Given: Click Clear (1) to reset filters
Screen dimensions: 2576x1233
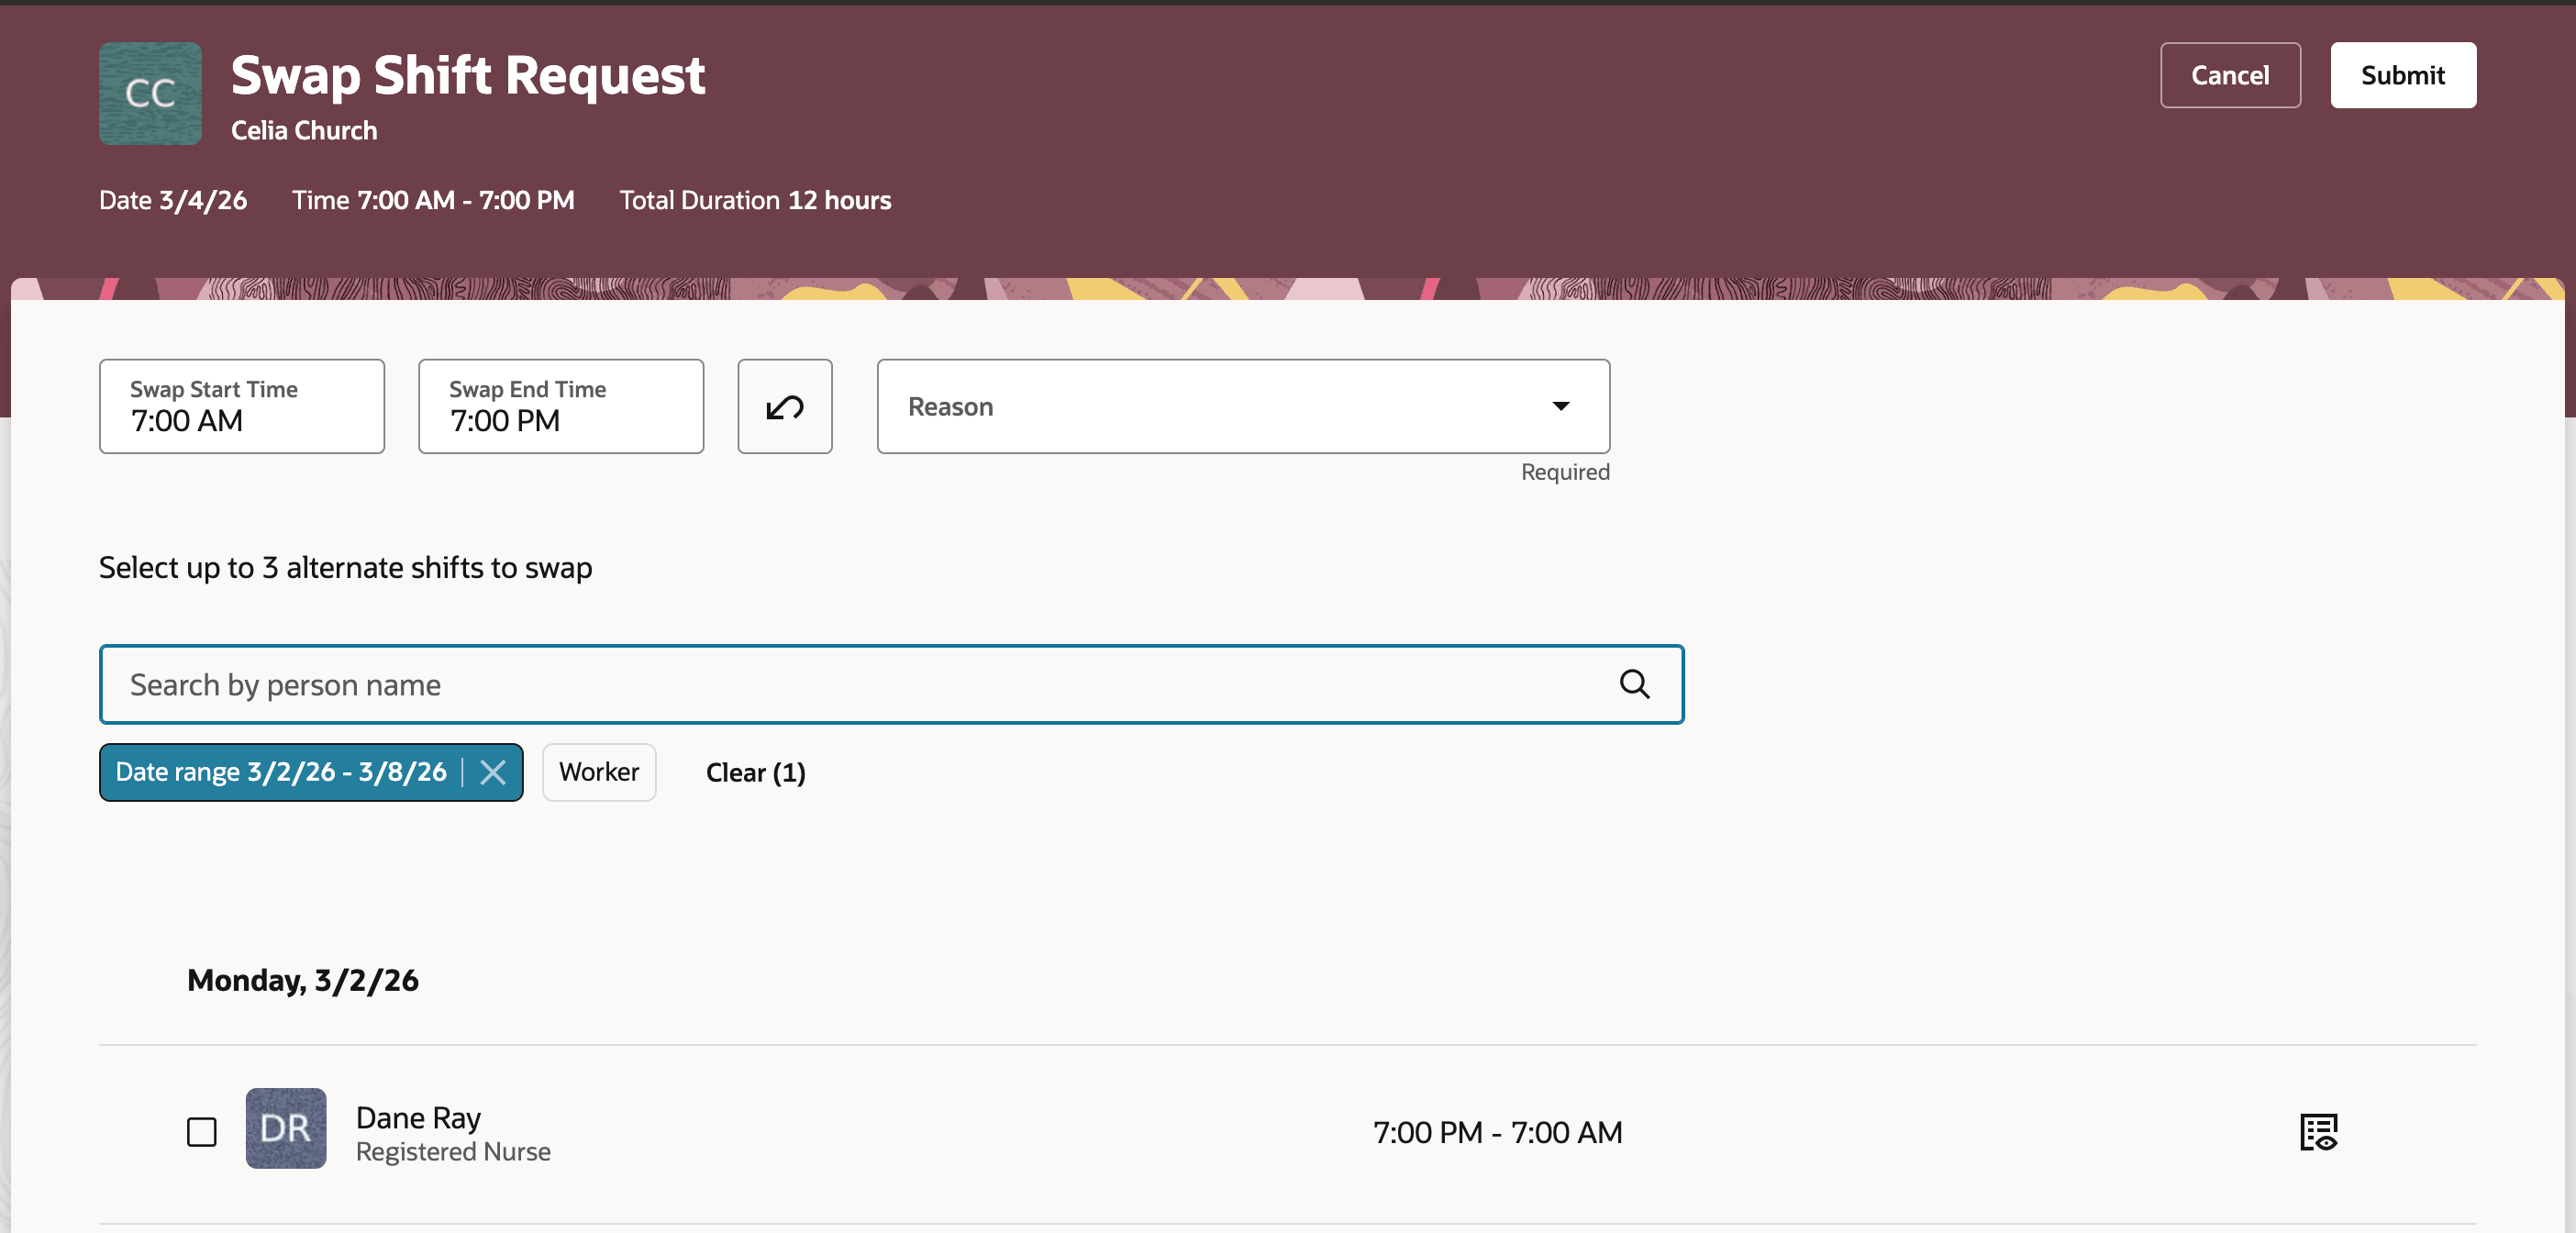Looking at the screenshot, I should 755,772.
